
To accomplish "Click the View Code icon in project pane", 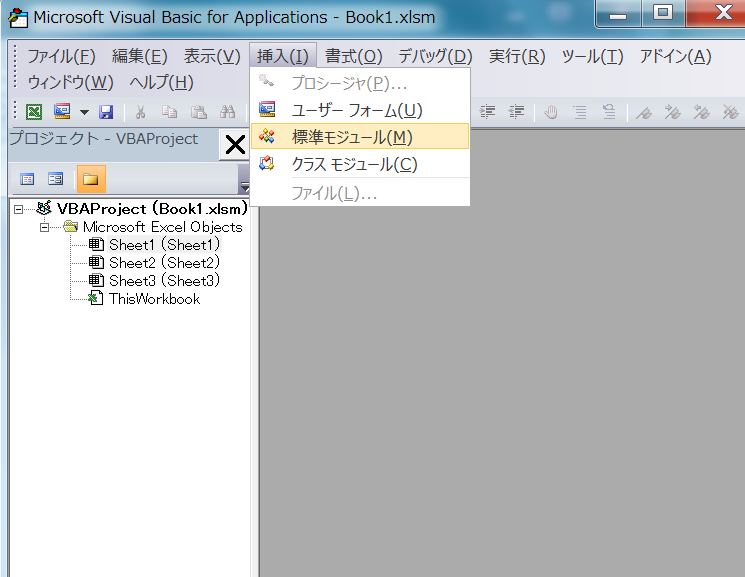I will click(x=27, y=179).
